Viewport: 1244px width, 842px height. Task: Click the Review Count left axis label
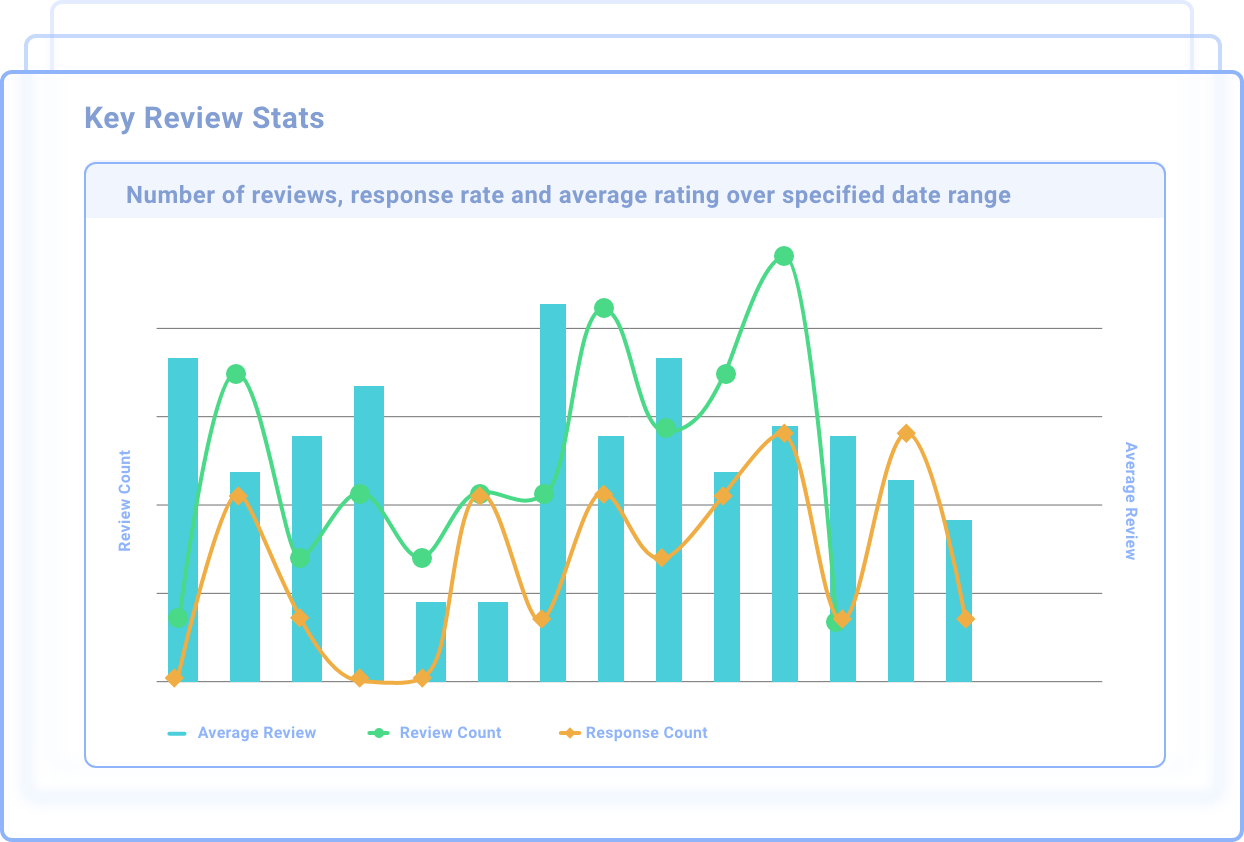tap(125, 500)
